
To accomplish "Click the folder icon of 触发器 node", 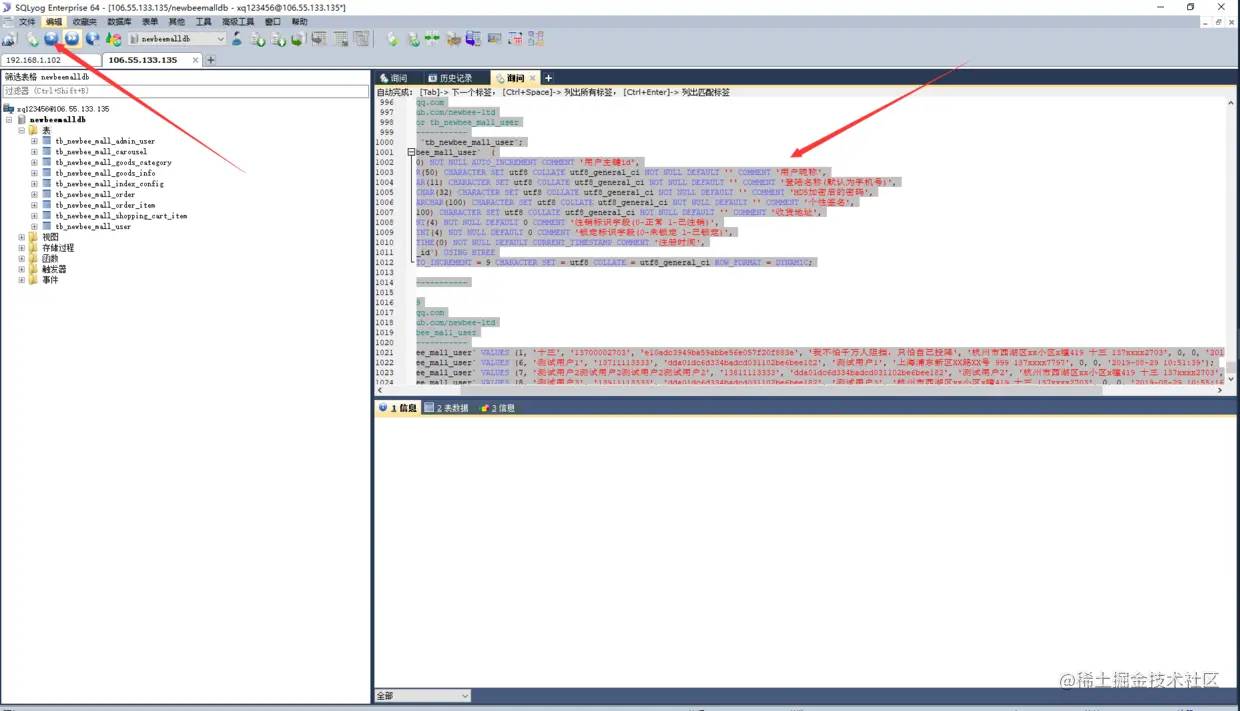I will [33, 269].
